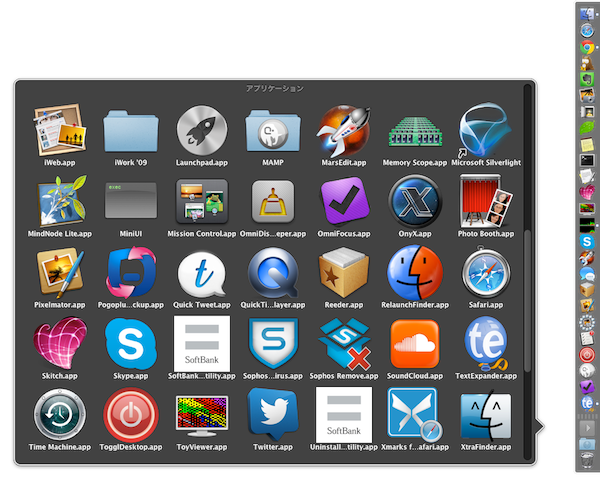Open Reeder.app in the stack grid

pos(344,272)
